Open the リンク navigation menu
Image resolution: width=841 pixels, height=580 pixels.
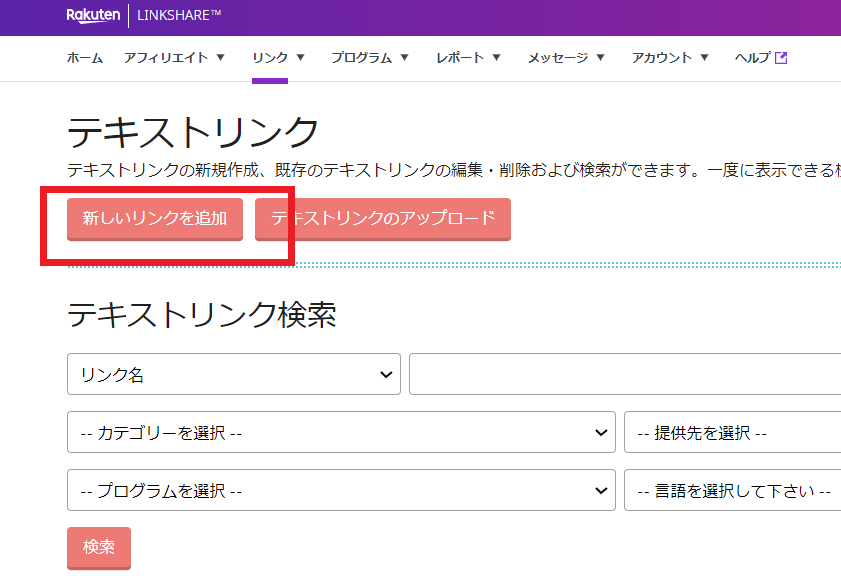(x=278, y=58)
